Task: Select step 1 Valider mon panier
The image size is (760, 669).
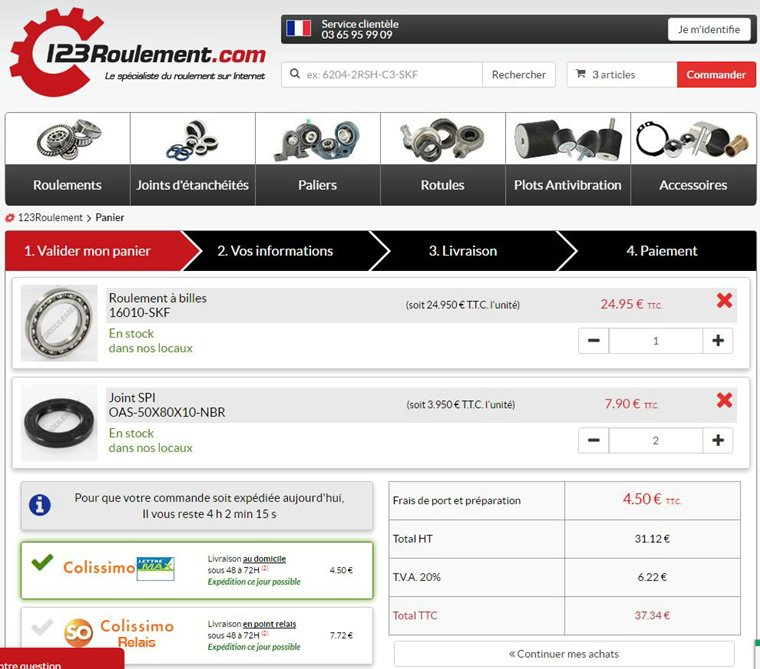Action: (x=95, y=251)
